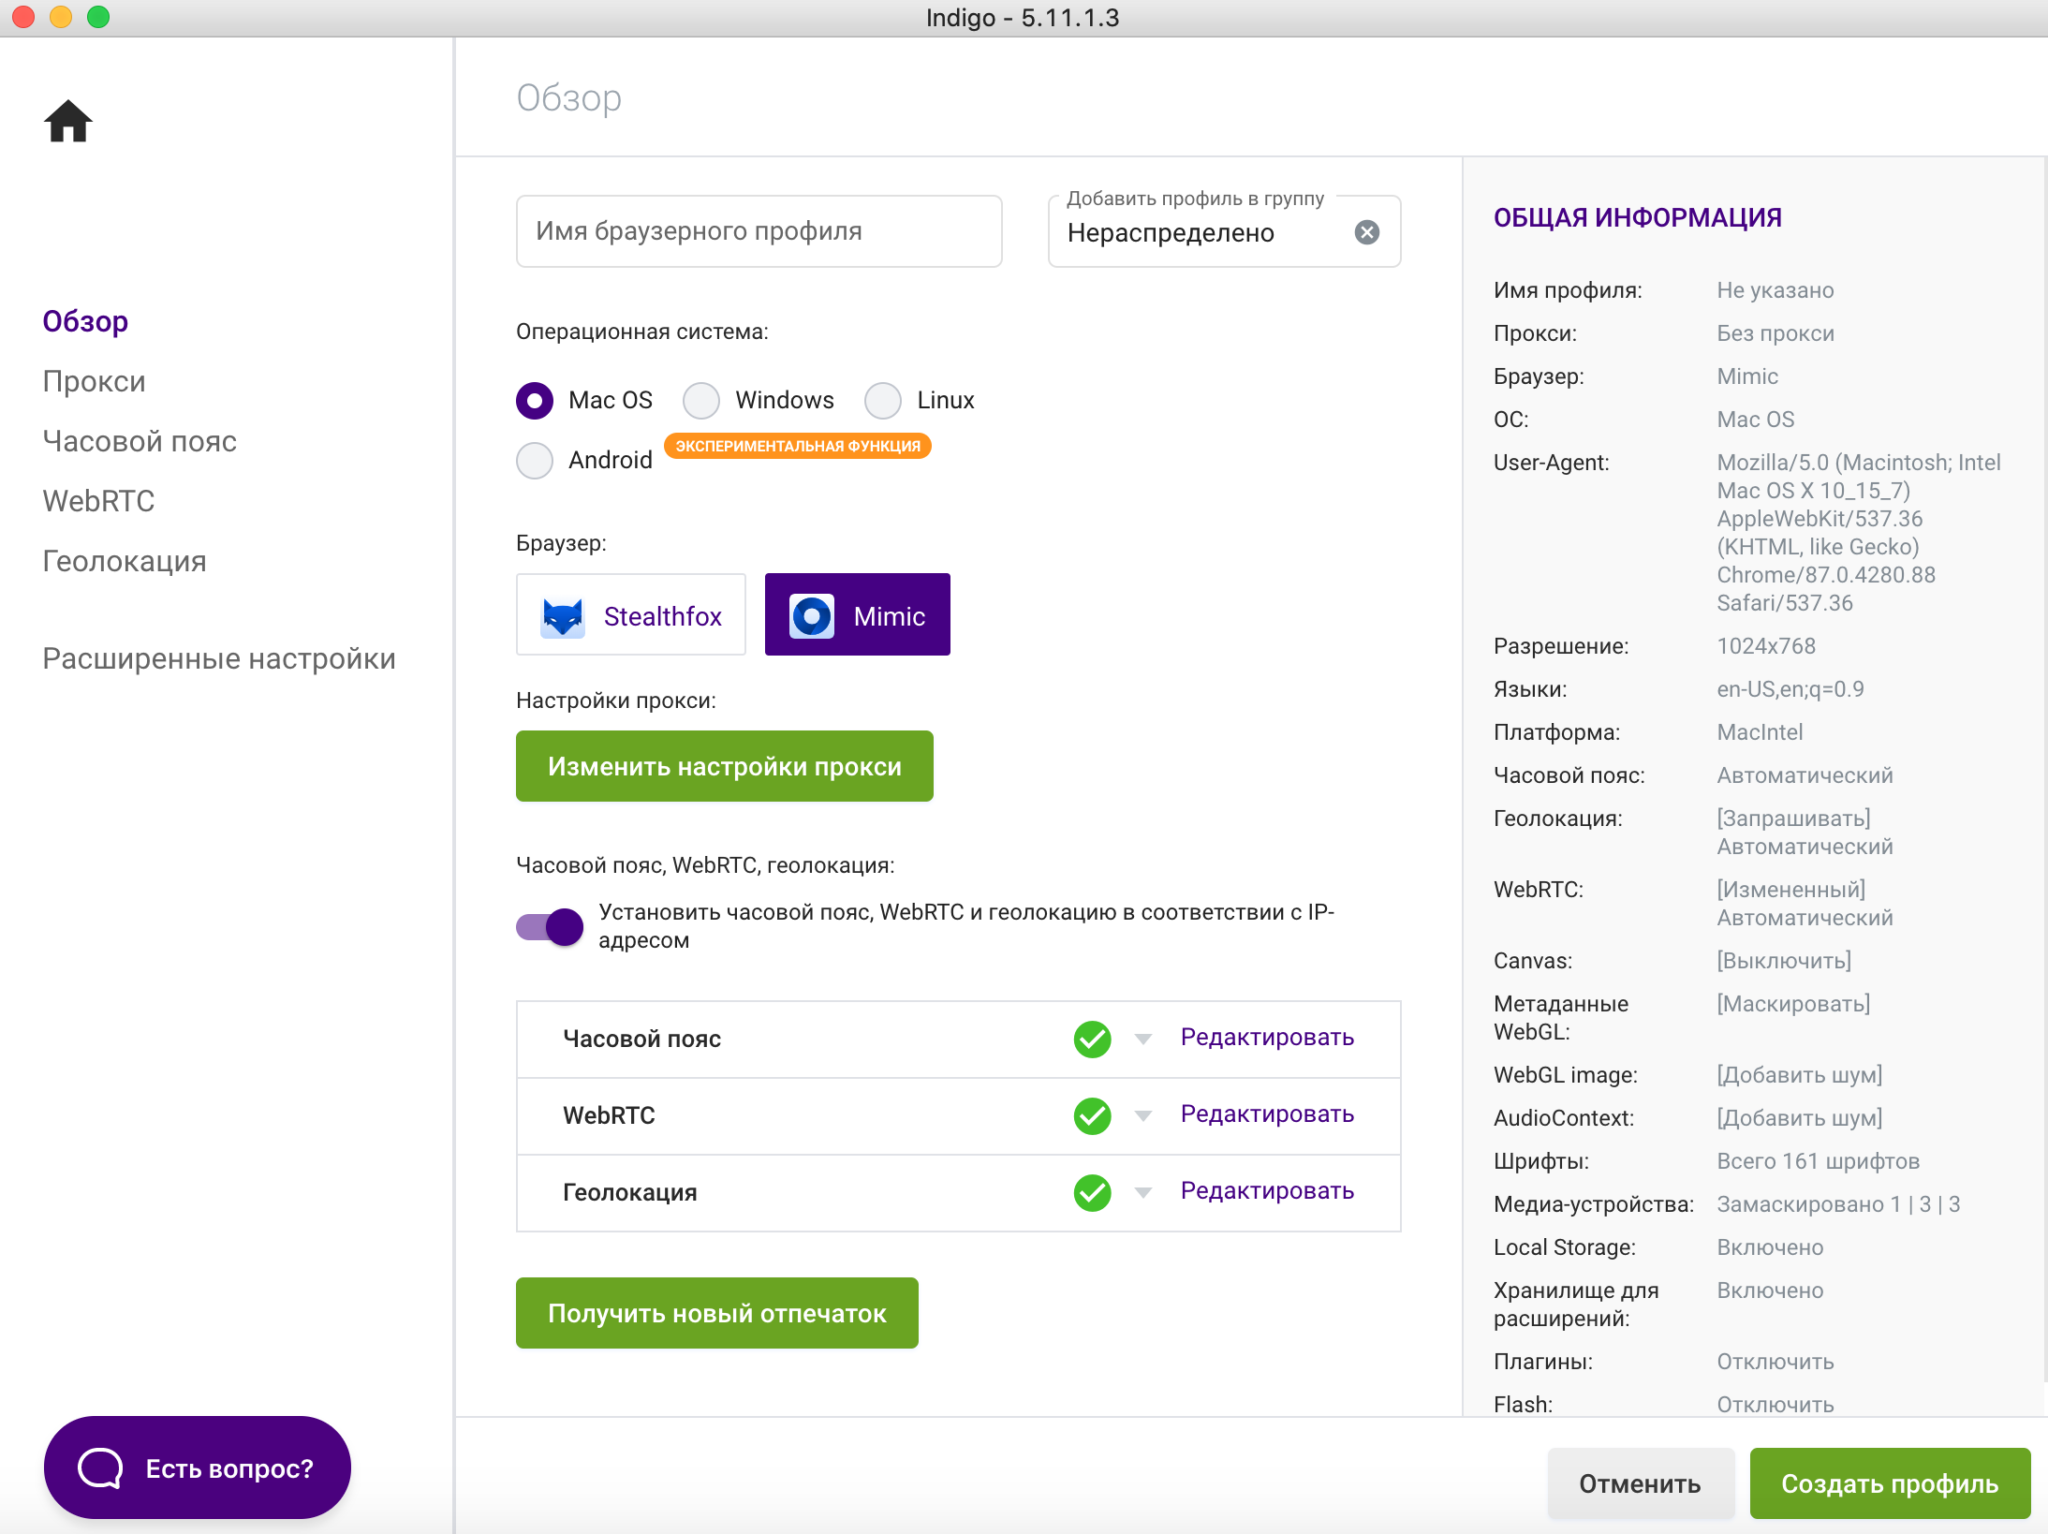Viewport: 2048px width, 1534px height.
Task: Open Геолокация section in sidebar
Action: click(124, 561)
